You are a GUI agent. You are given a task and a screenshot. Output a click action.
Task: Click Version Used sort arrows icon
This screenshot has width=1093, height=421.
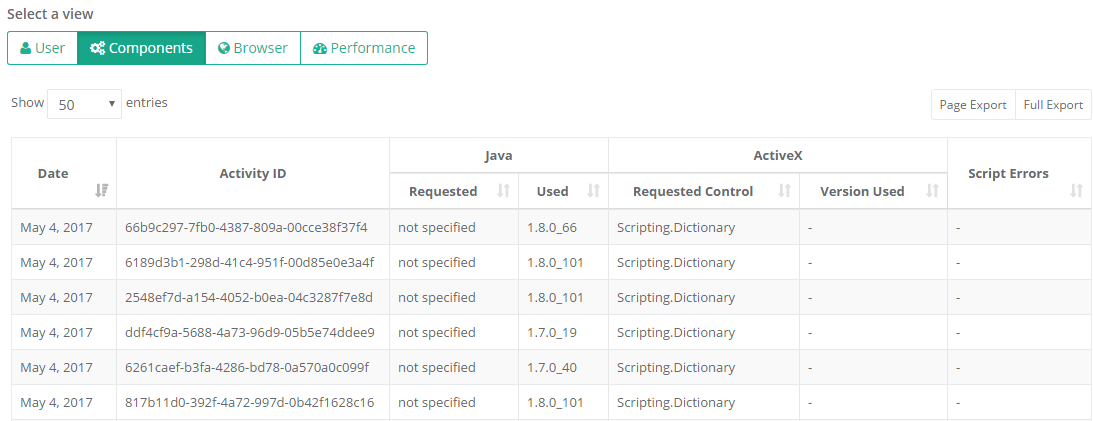point(932,191)
